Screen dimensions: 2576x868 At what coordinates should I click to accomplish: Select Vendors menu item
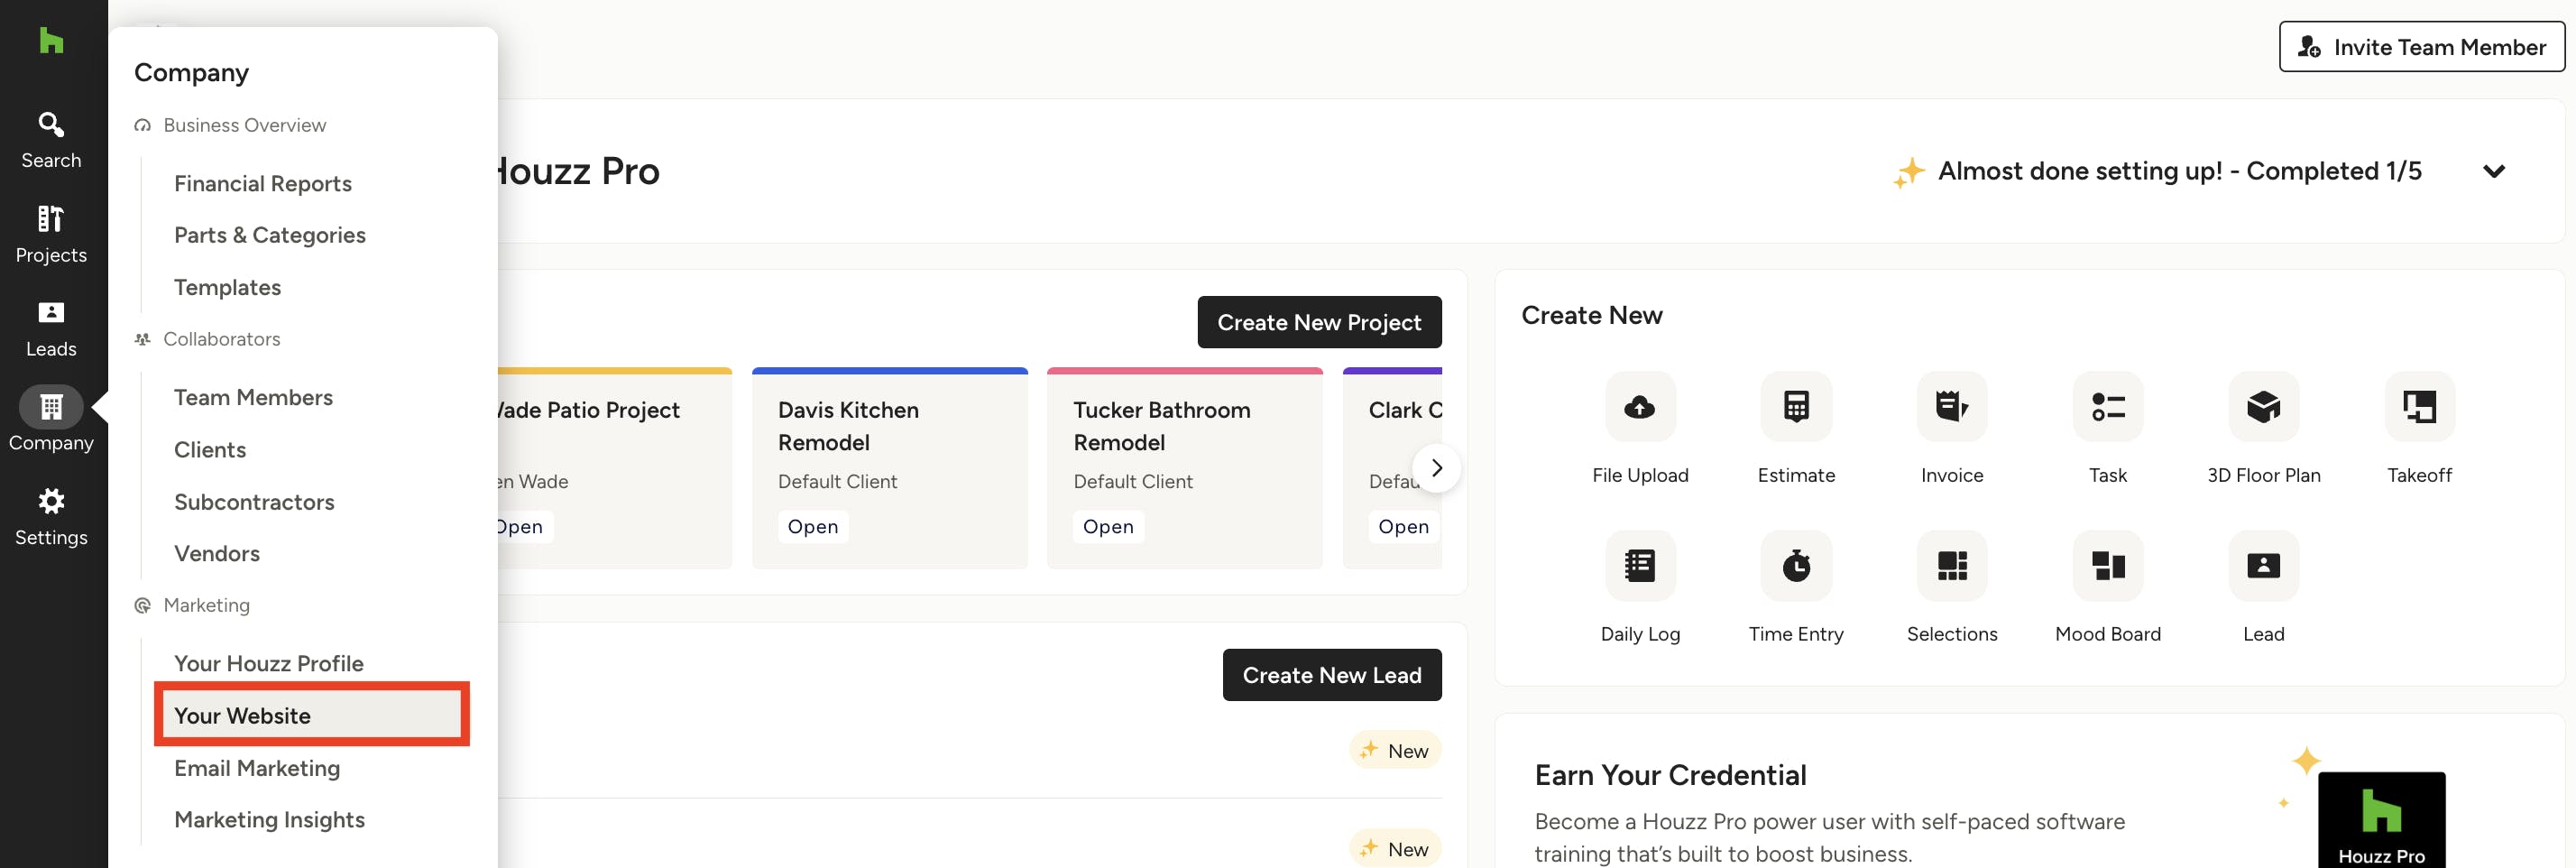click(217, 553)
